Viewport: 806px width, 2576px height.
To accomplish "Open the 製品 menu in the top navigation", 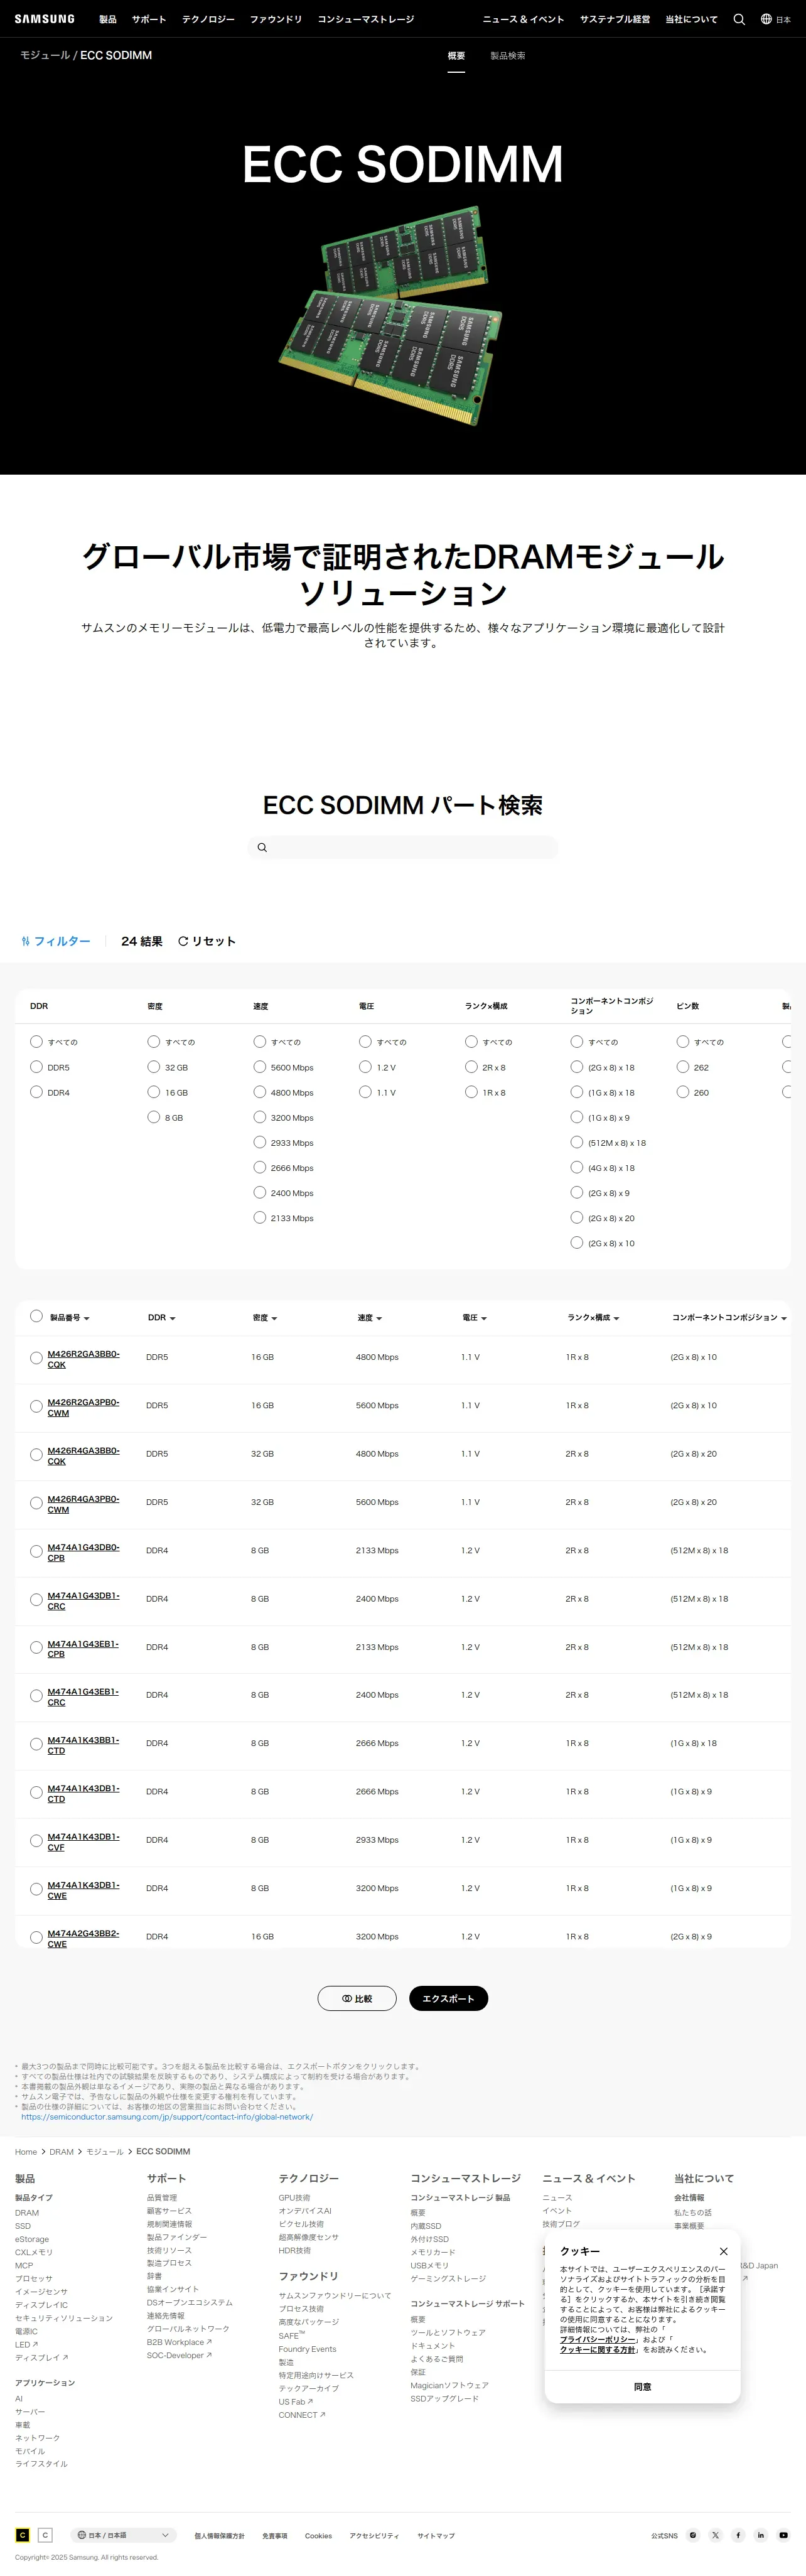I will coord(108,19).
